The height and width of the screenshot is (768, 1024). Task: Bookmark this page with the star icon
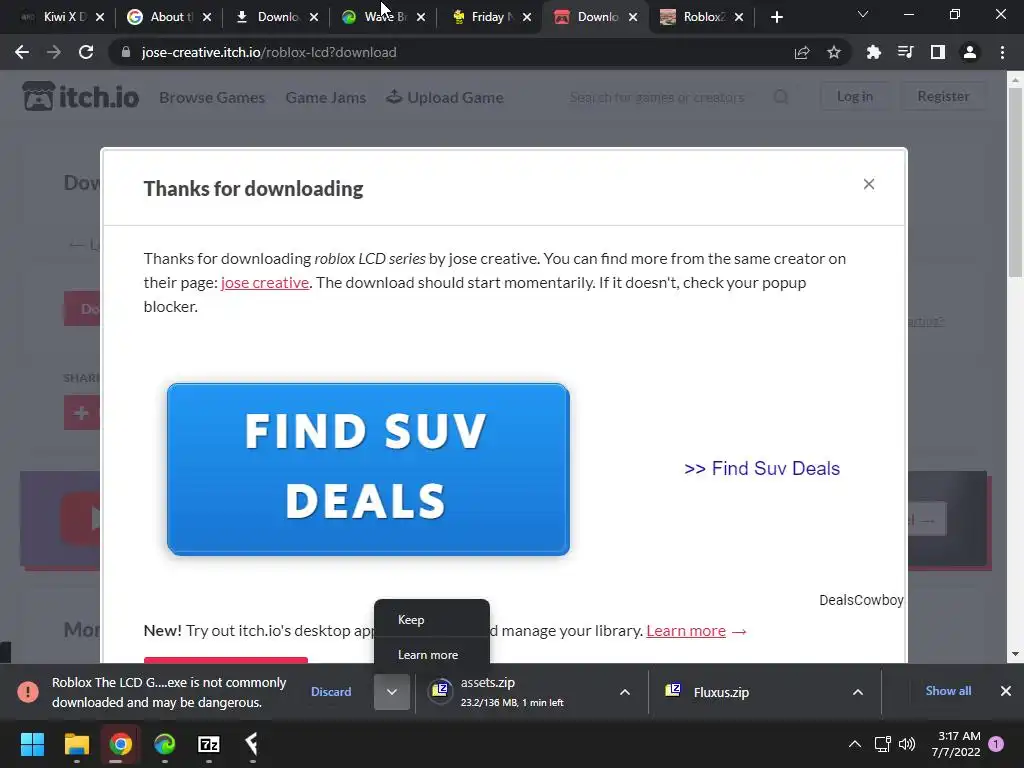pyautogui.click(x=834, y=52)
